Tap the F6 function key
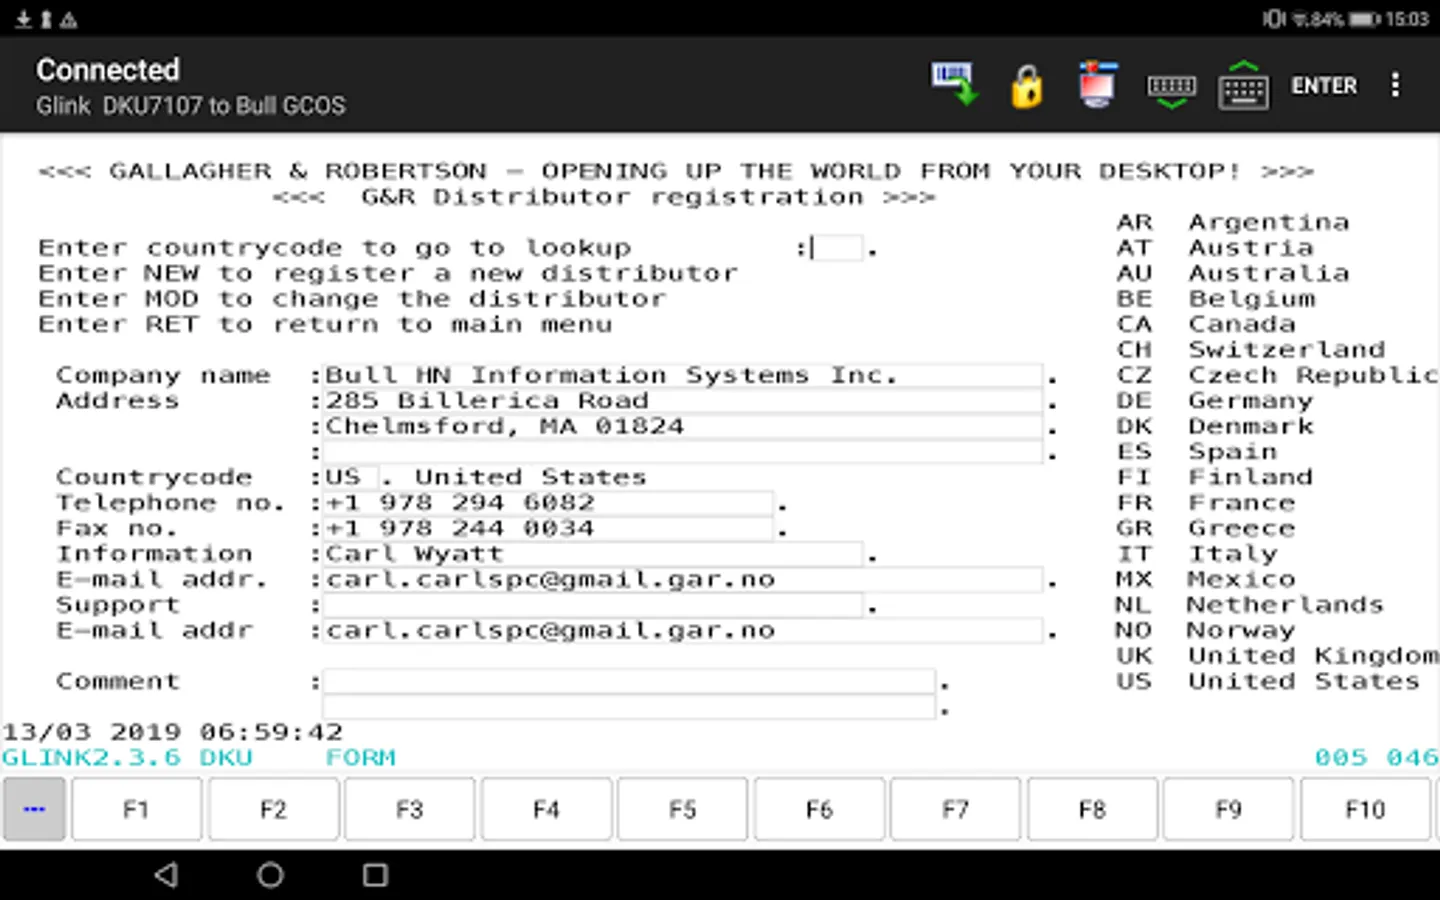Image resolution: width=1440 pixels, height=900 pixels. click(x=819, y=809)
